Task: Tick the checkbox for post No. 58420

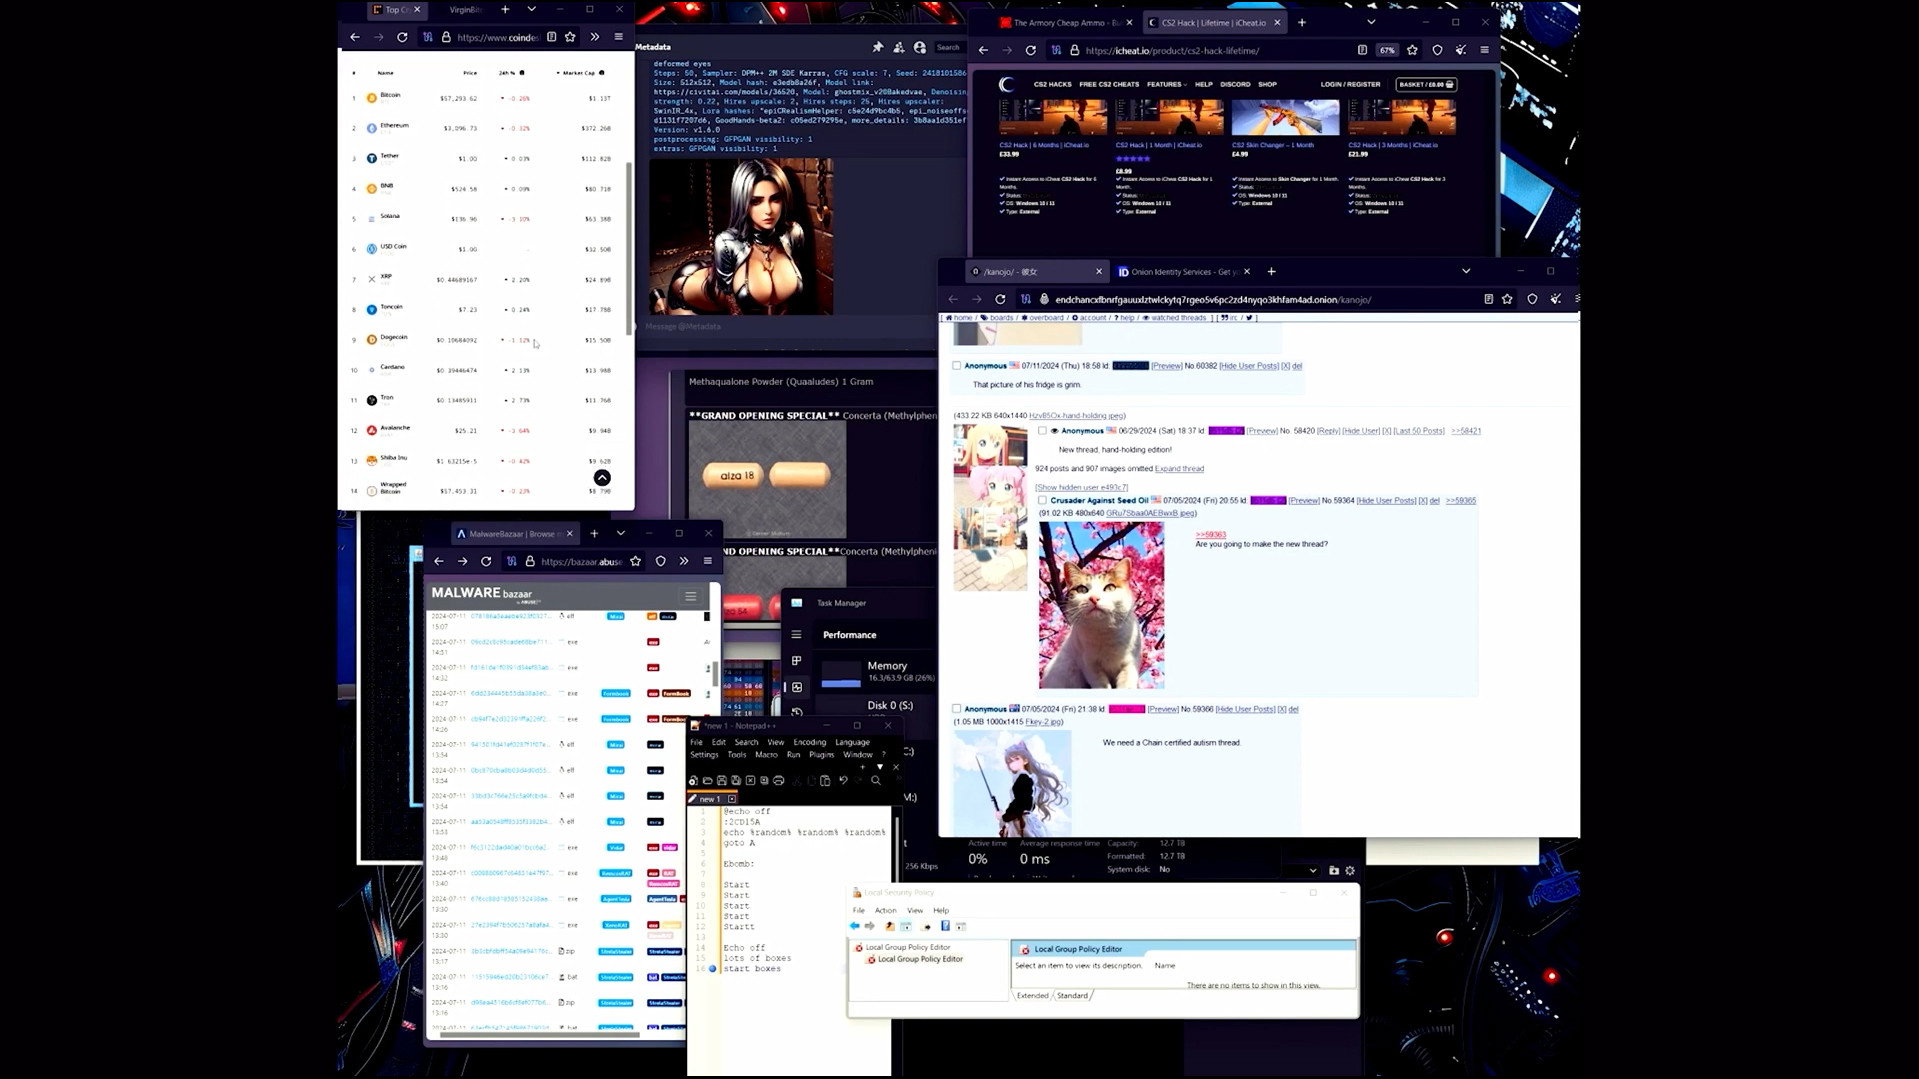Action: [x=1042, y=431]
